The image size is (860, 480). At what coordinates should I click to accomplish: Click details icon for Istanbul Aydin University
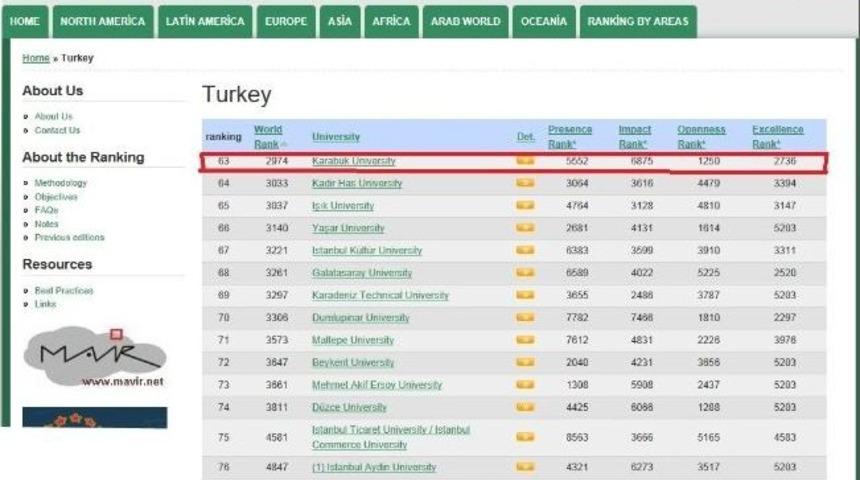tap(525, 467)
